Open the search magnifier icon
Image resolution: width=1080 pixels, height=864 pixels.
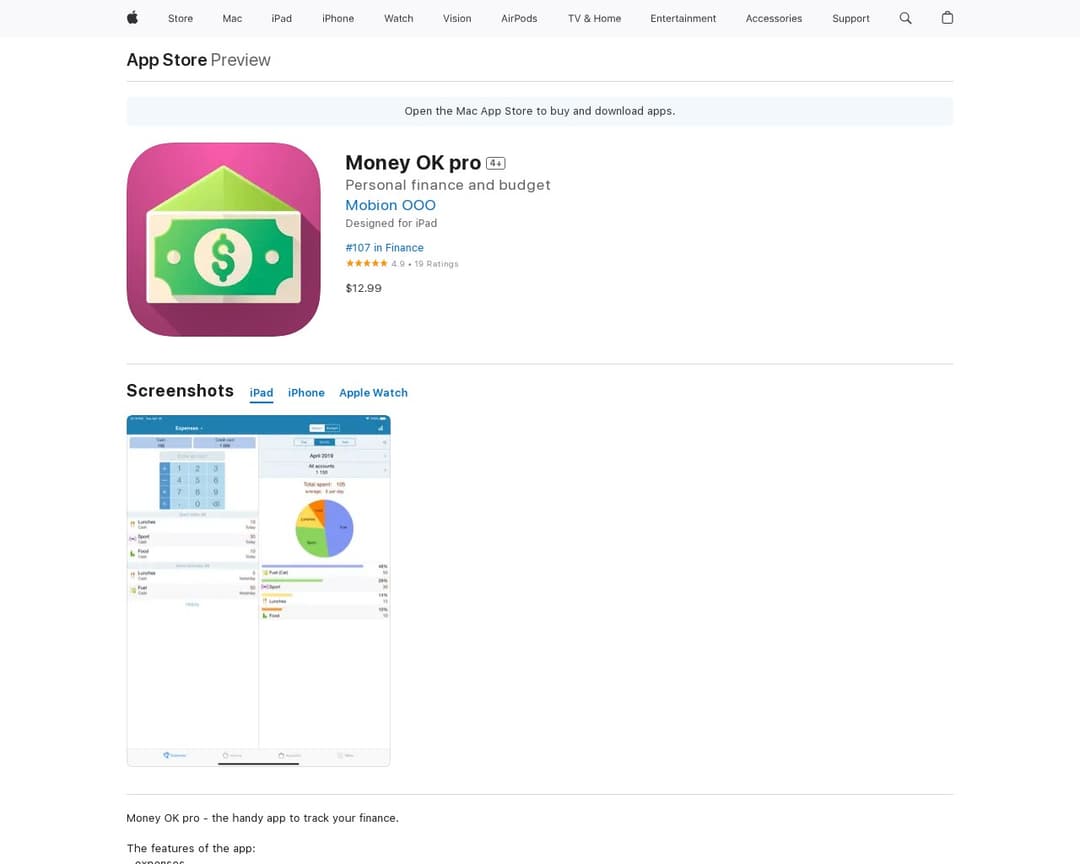[x=905, y=18]
